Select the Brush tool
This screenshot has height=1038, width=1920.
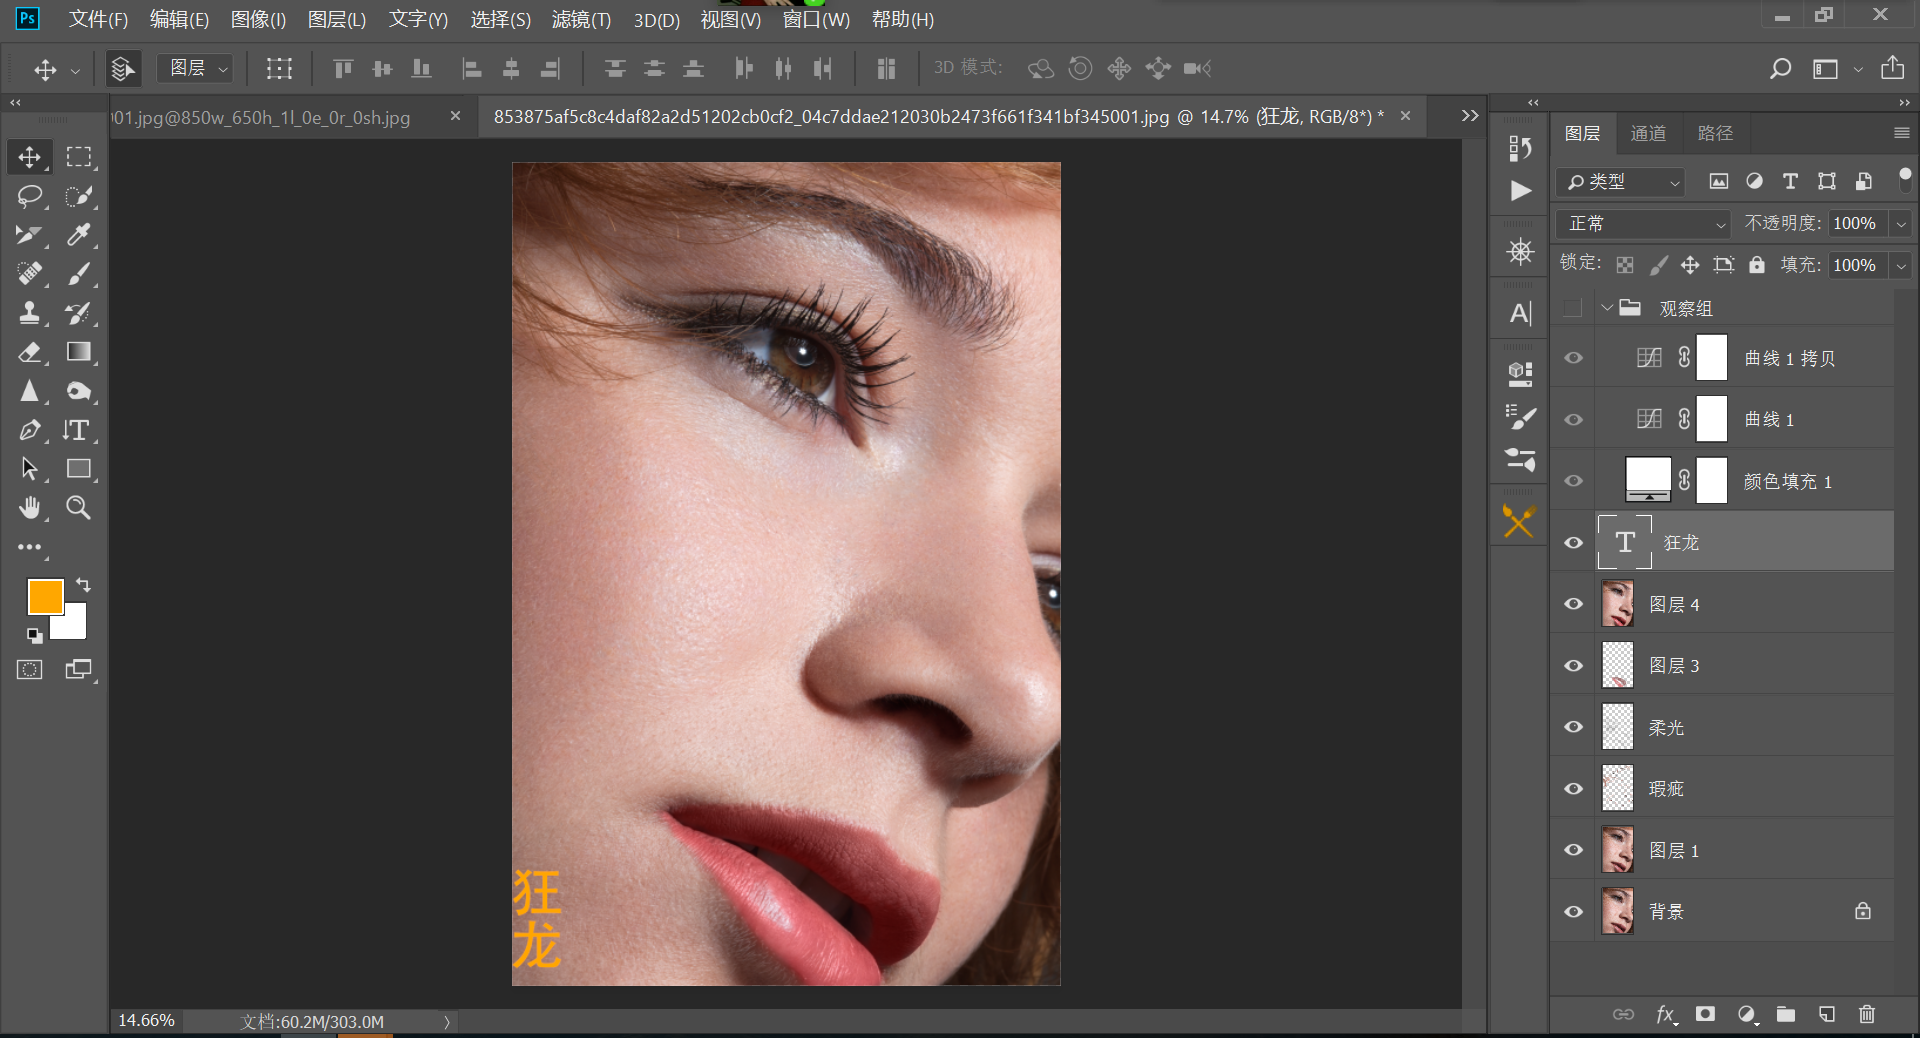pyautogui.click(x=79, y=273)
